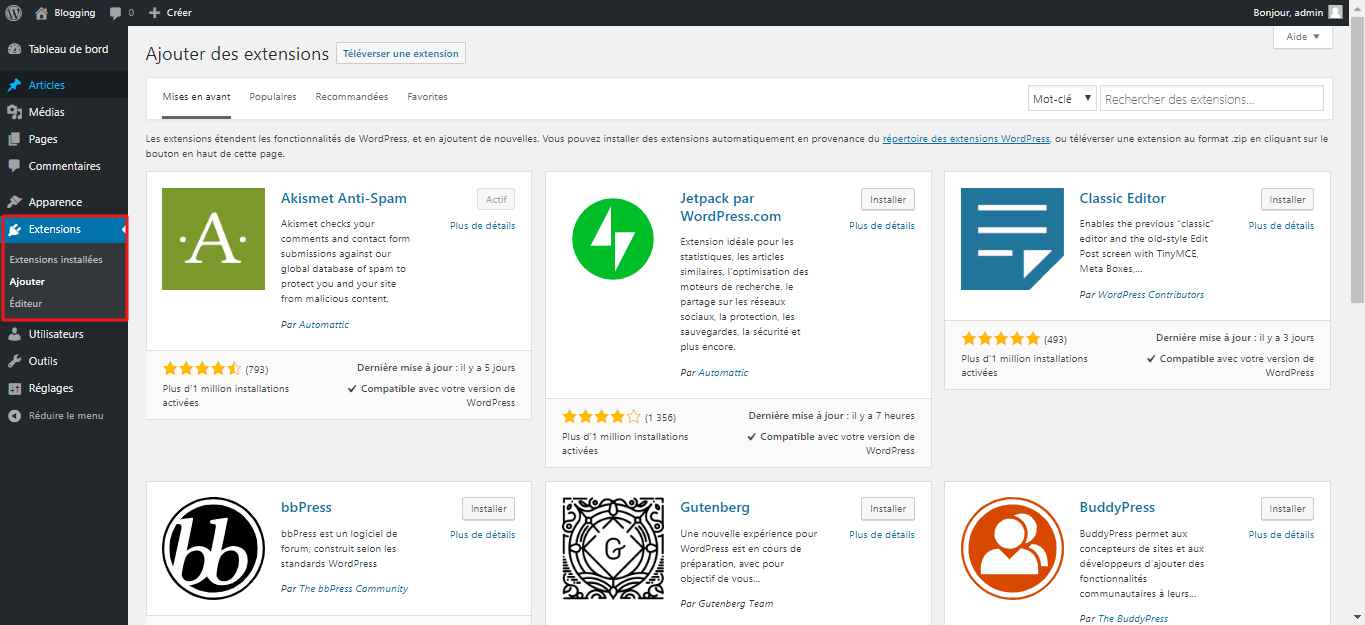Open the Classic Editor title link
Image resolution: width=1365 pixels, height=625 pixels.
coord(1123,198)
